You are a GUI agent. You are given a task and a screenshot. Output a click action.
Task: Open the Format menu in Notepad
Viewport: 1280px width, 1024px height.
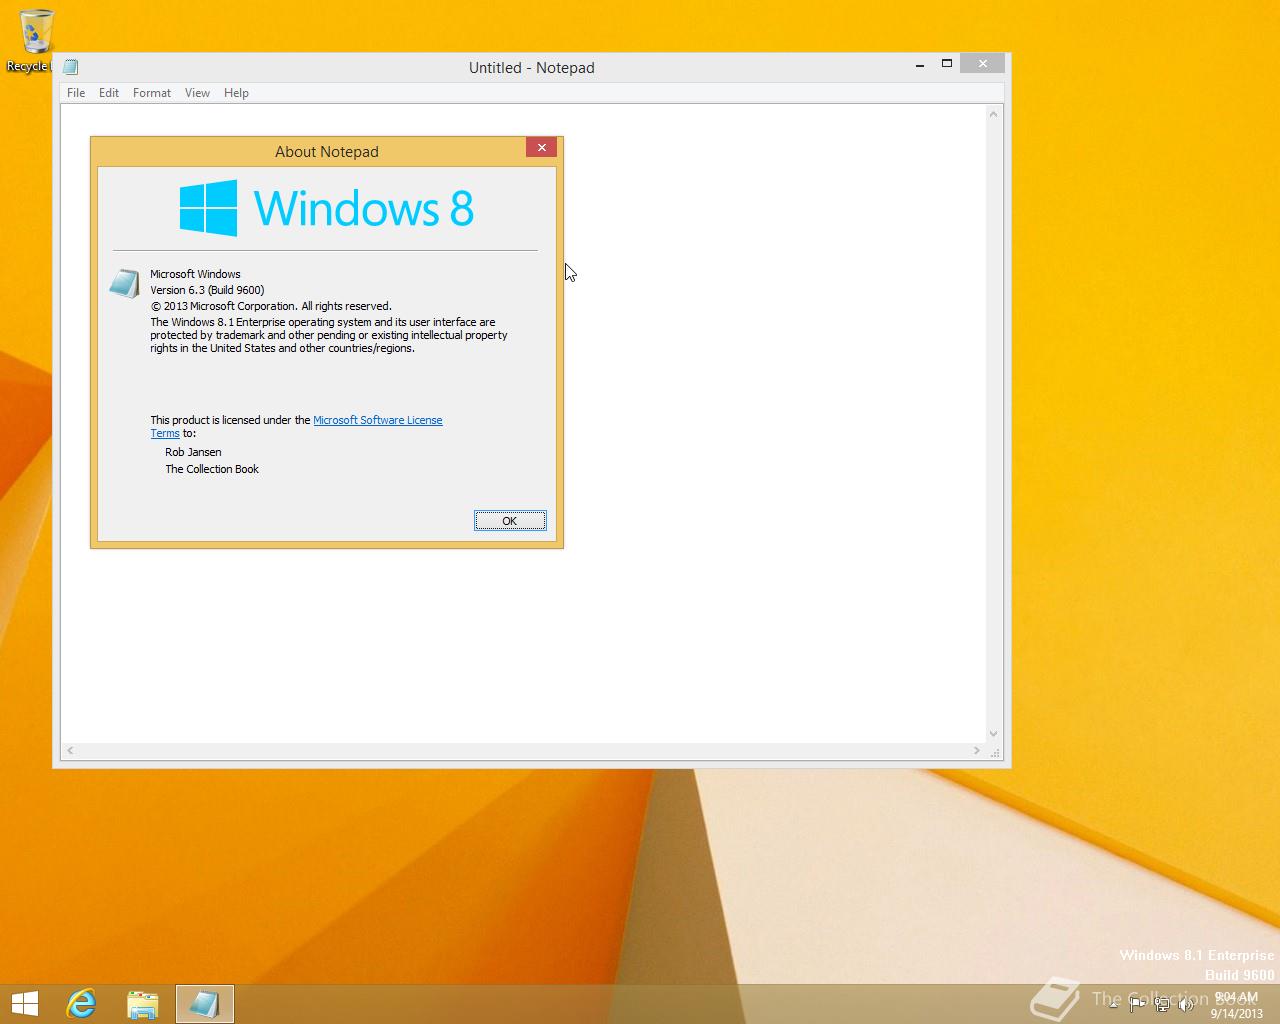(x=152, y=93)
